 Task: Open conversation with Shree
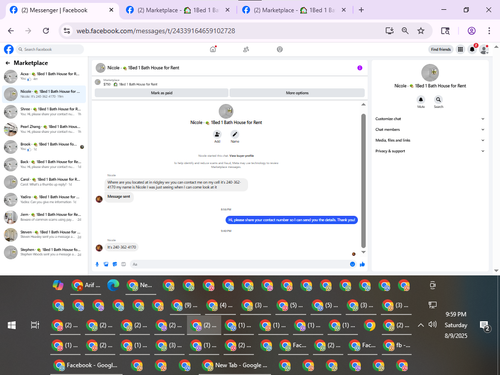coord(44,112)
